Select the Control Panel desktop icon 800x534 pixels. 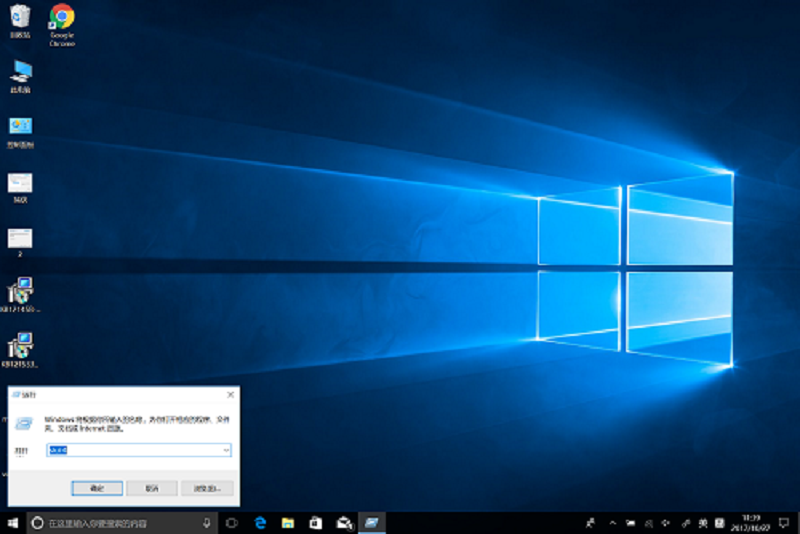(20, 132)
